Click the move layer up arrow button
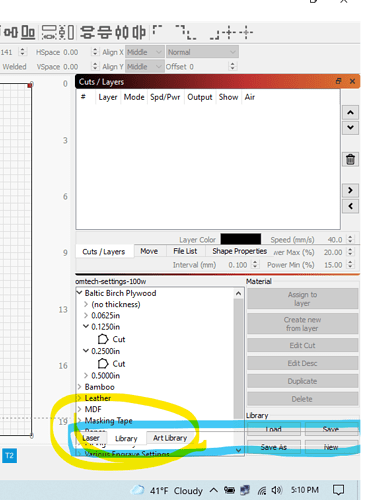The height and width of the screenshot is (500, 365). 350,113
